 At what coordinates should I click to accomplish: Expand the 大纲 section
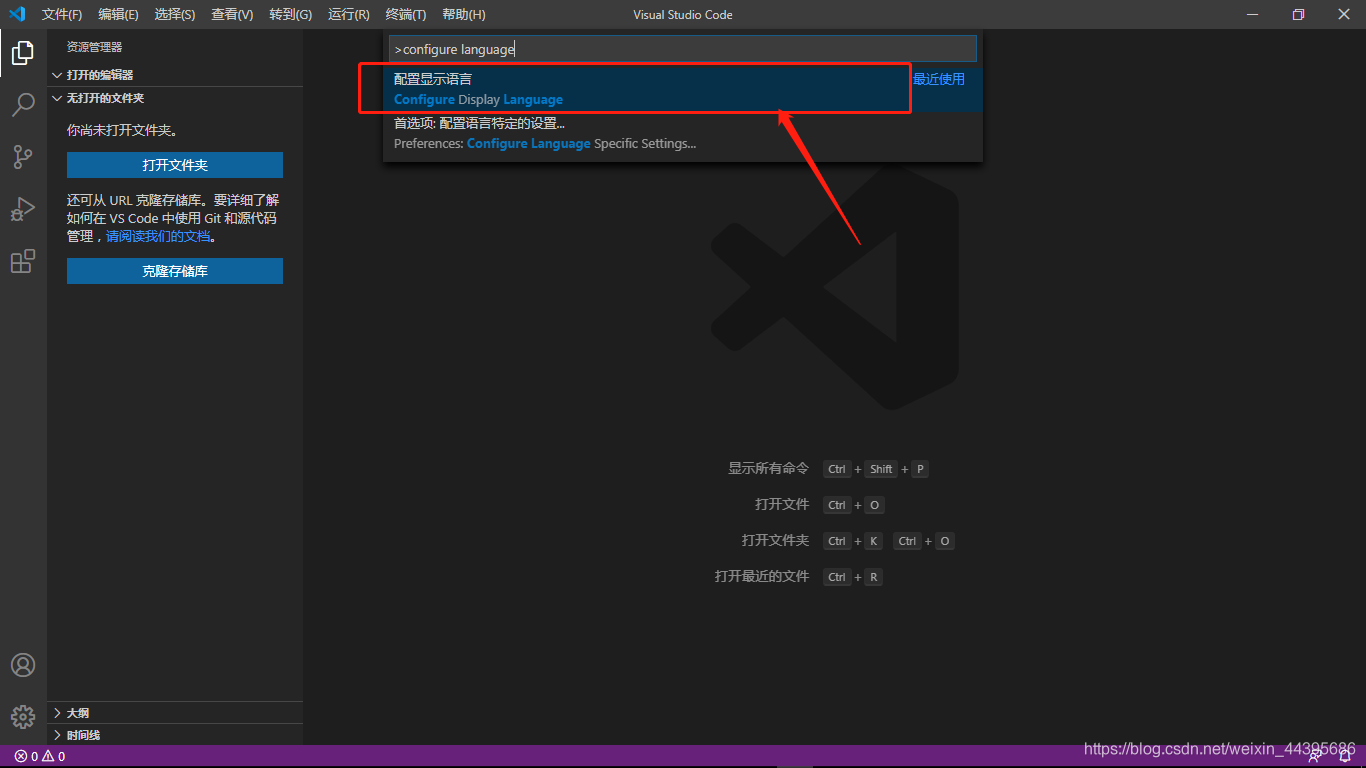pos(175,713)
